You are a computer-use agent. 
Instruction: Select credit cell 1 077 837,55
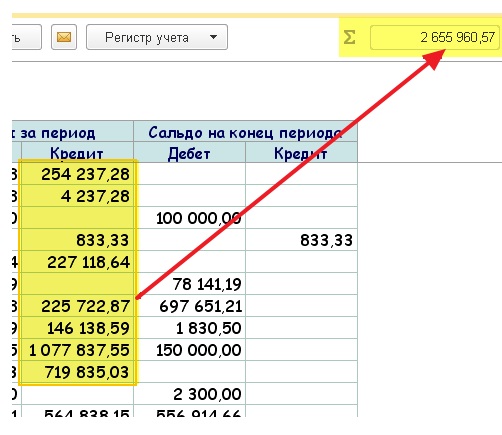pyautogui.click(x=78, y=350)
